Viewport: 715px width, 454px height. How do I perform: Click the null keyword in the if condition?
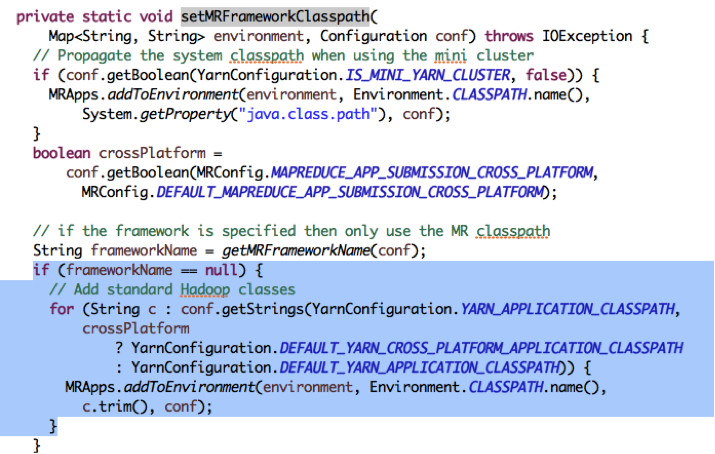click(x=221, y=270)
